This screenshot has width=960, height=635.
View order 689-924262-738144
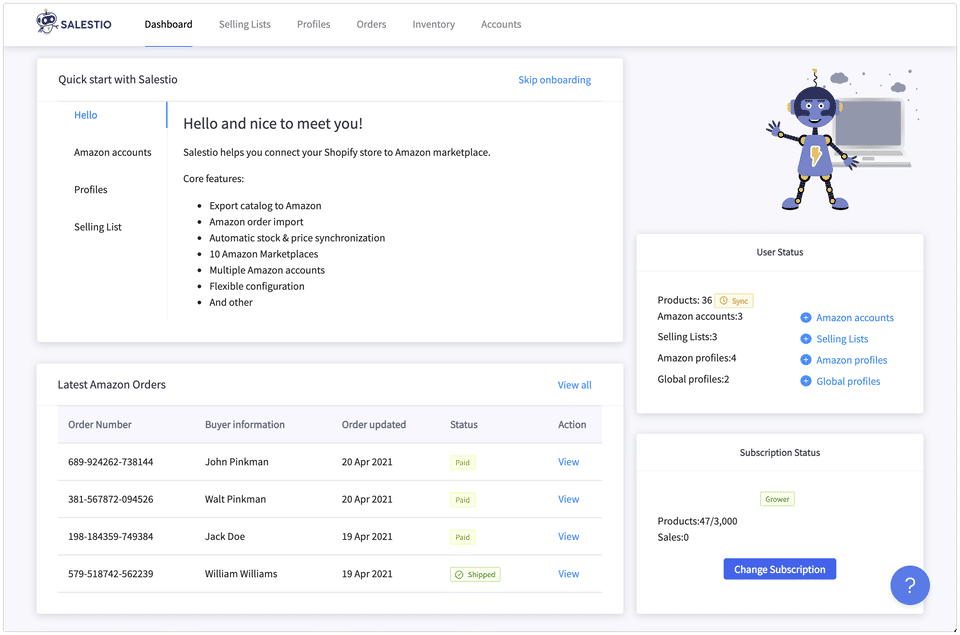click(568, 462)
